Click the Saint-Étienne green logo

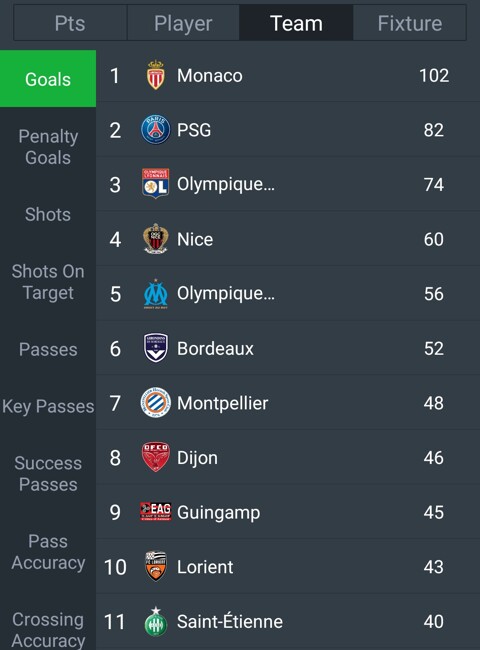[x=155, y=621]
